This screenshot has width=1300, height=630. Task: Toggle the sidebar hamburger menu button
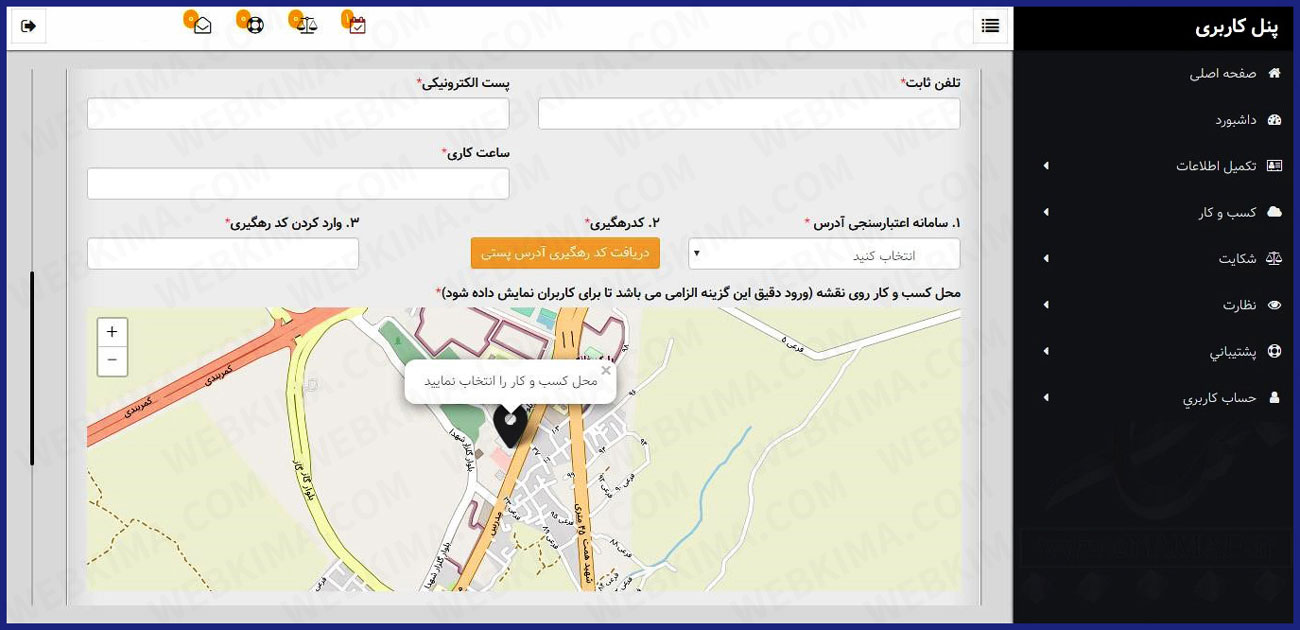(x=990, y=26)
